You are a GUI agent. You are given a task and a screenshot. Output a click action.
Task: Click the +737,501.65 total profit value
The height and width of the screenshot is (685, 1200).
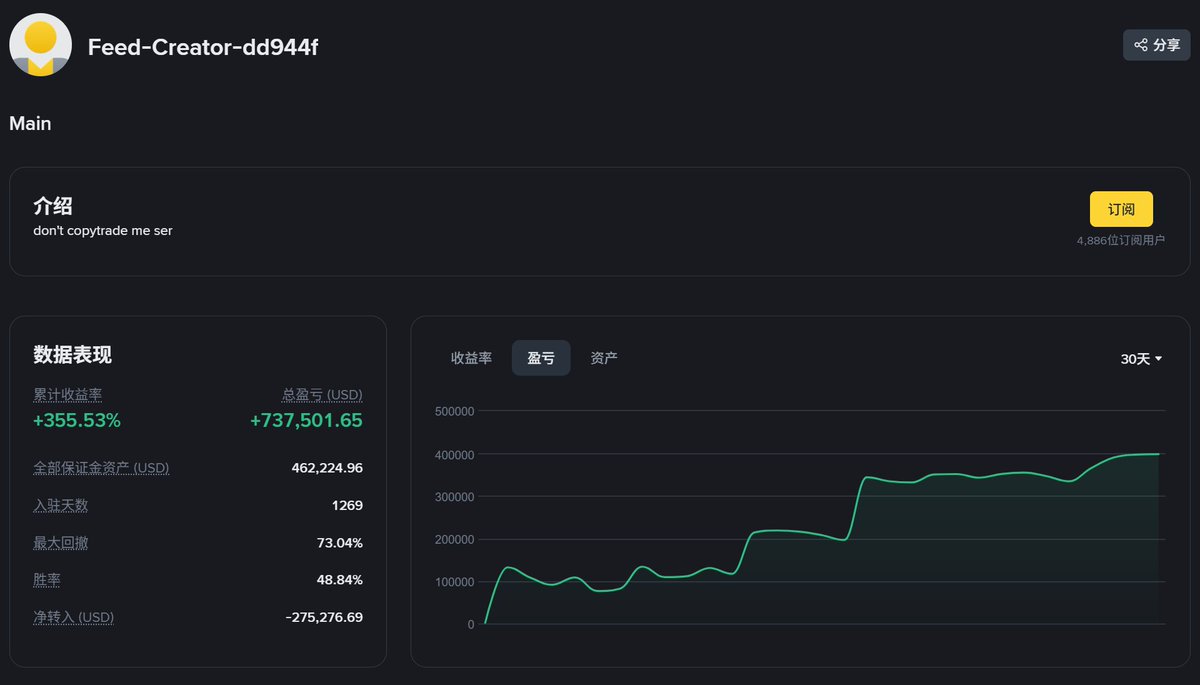pyautogui.click(x=306, y=421)
